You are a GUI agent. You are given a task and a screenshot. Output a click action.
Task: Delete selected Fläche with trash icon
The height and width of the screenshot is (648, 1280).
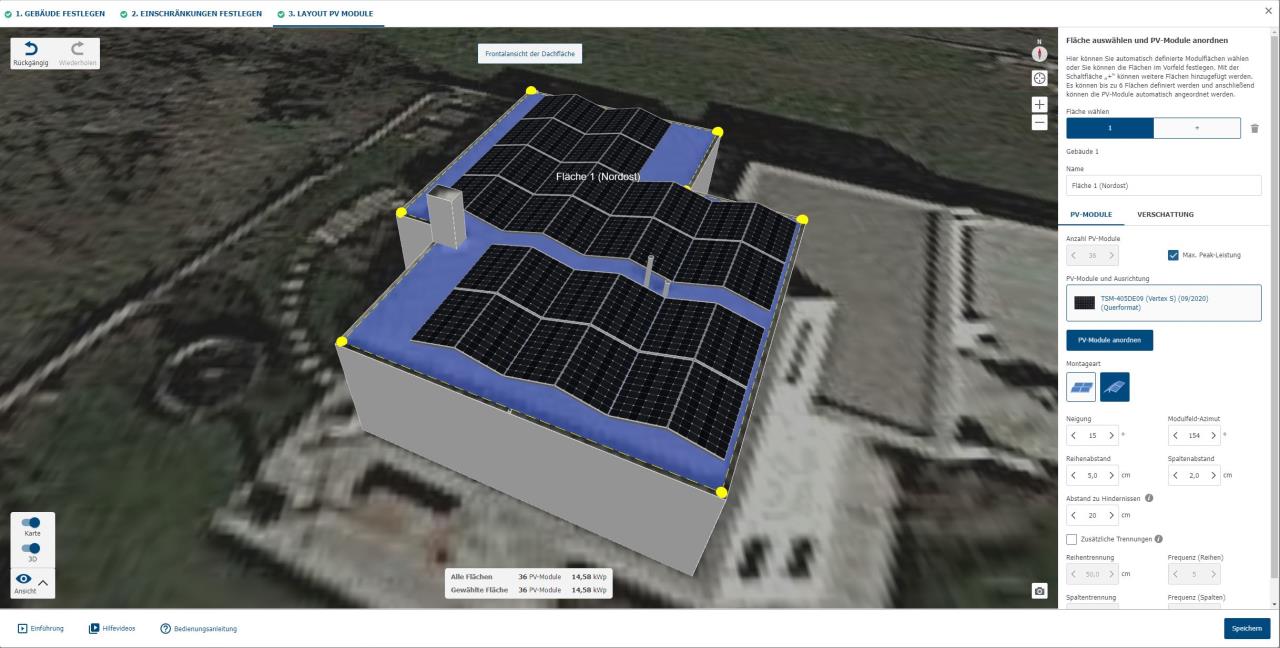[1255, 128]
